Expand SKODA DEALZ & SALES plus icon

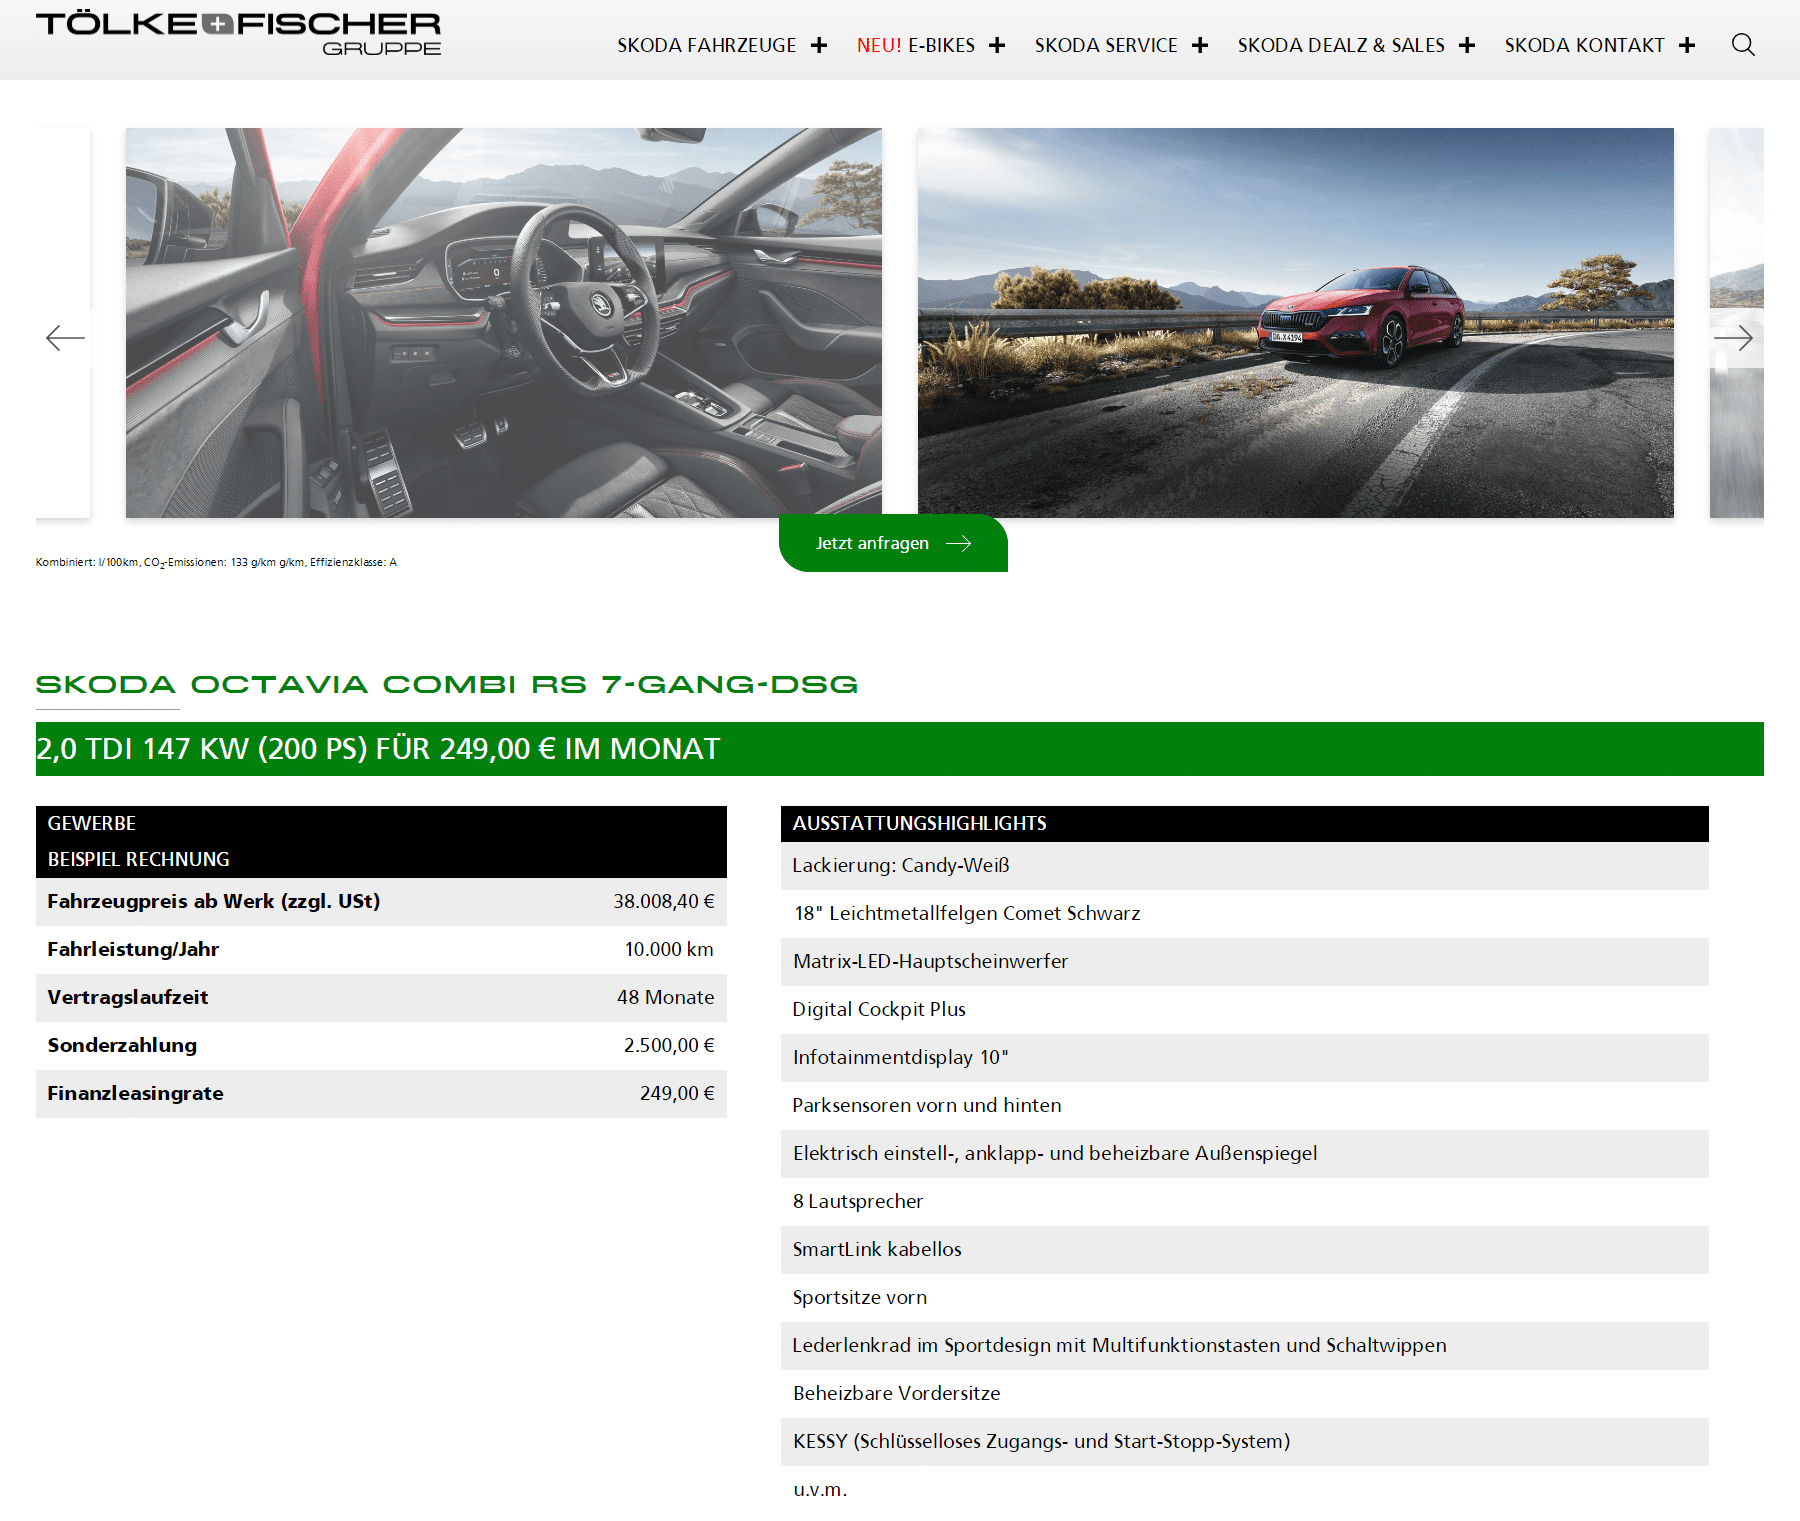[x=1467, y=45]
